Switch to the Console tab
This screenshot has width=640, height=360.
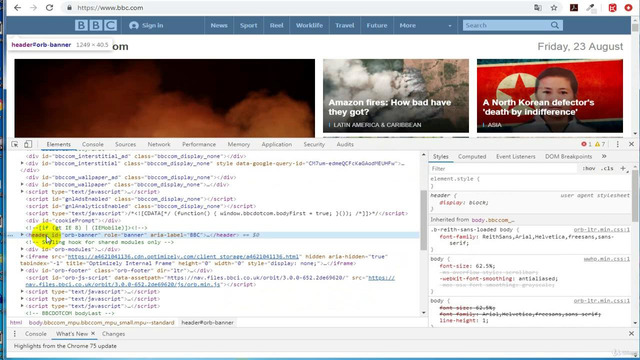click(x=93, y=144)
